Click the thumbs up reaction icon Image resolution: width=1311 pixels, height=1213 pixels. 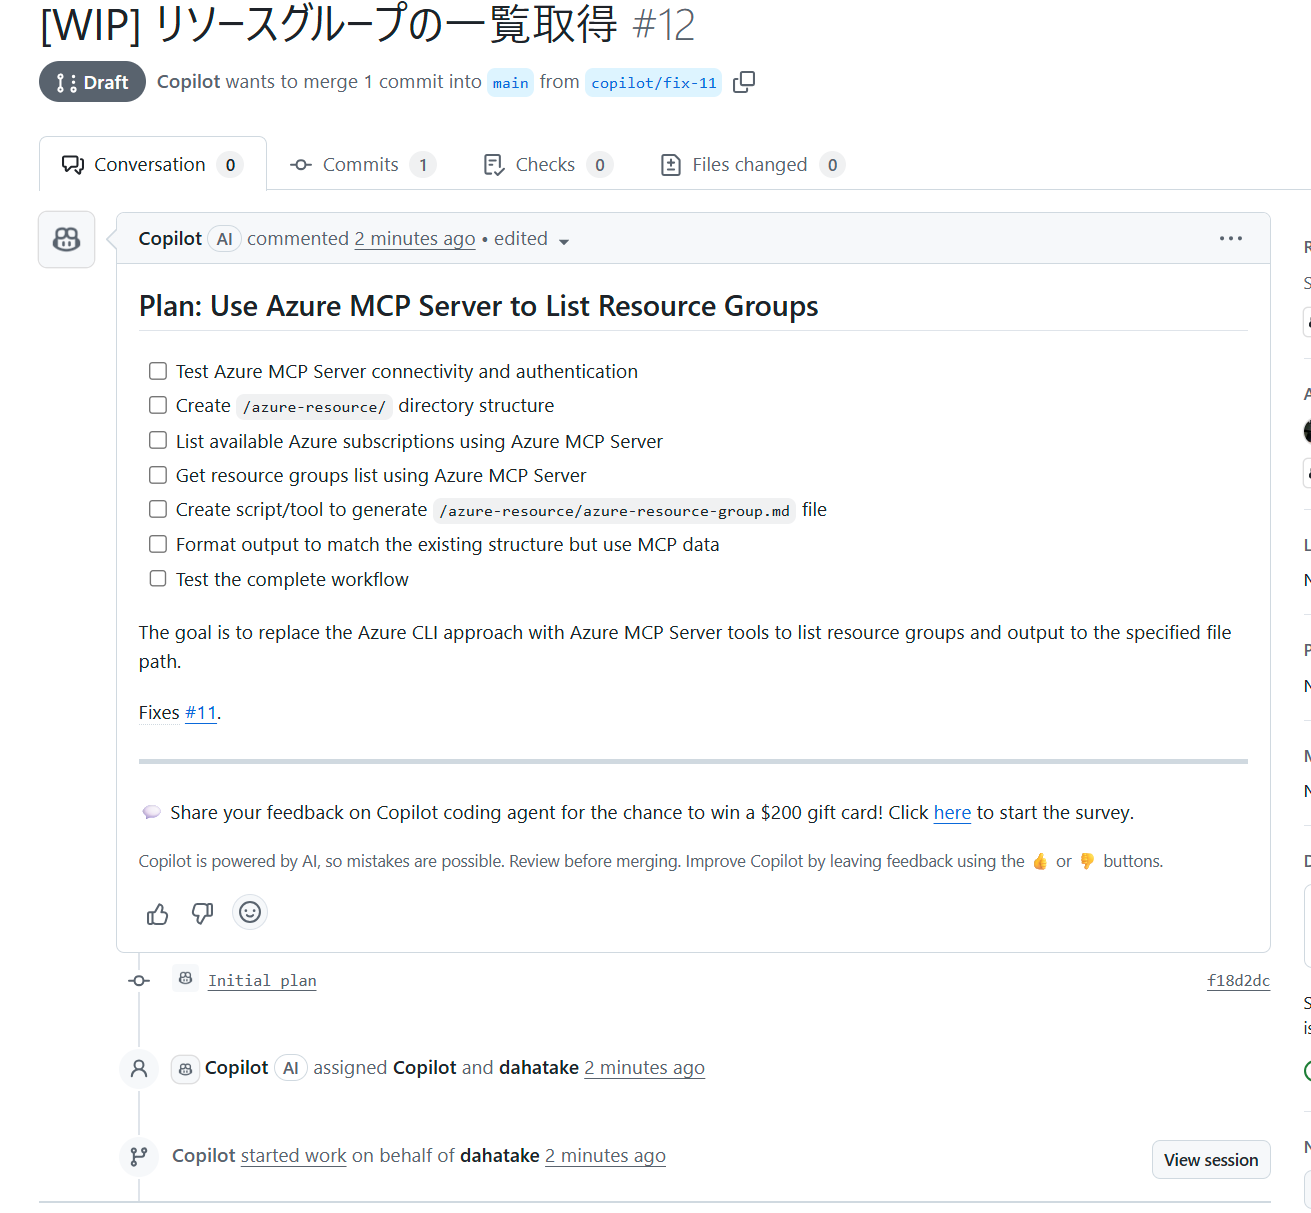tap(157, 913)
